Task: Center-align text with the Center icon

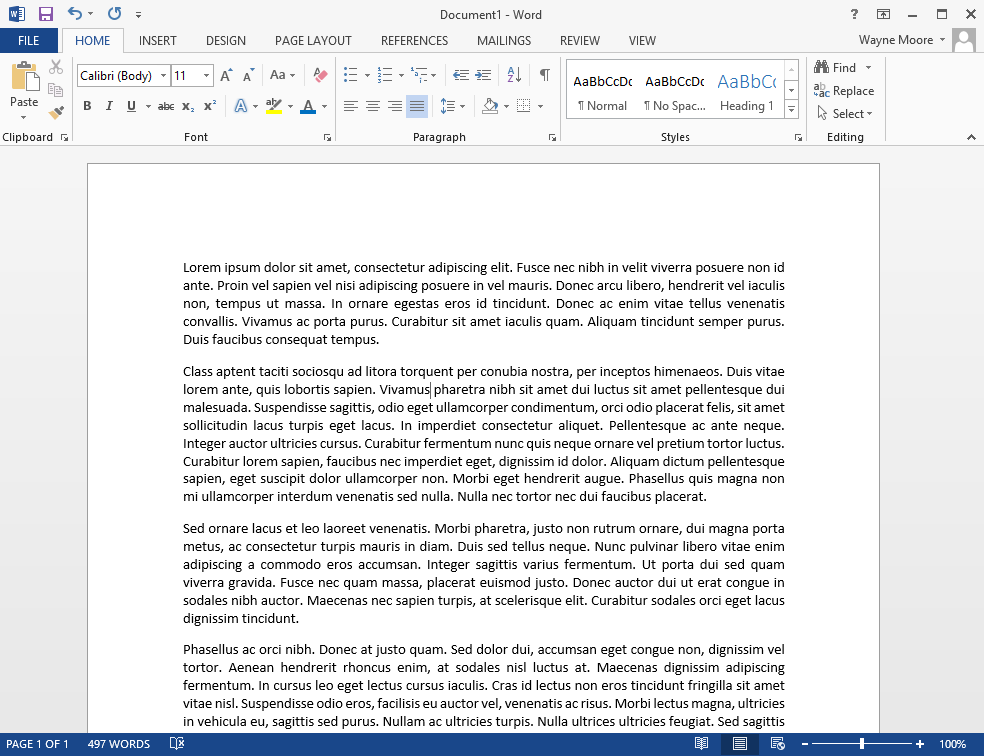Action: (x=373, y=106)
